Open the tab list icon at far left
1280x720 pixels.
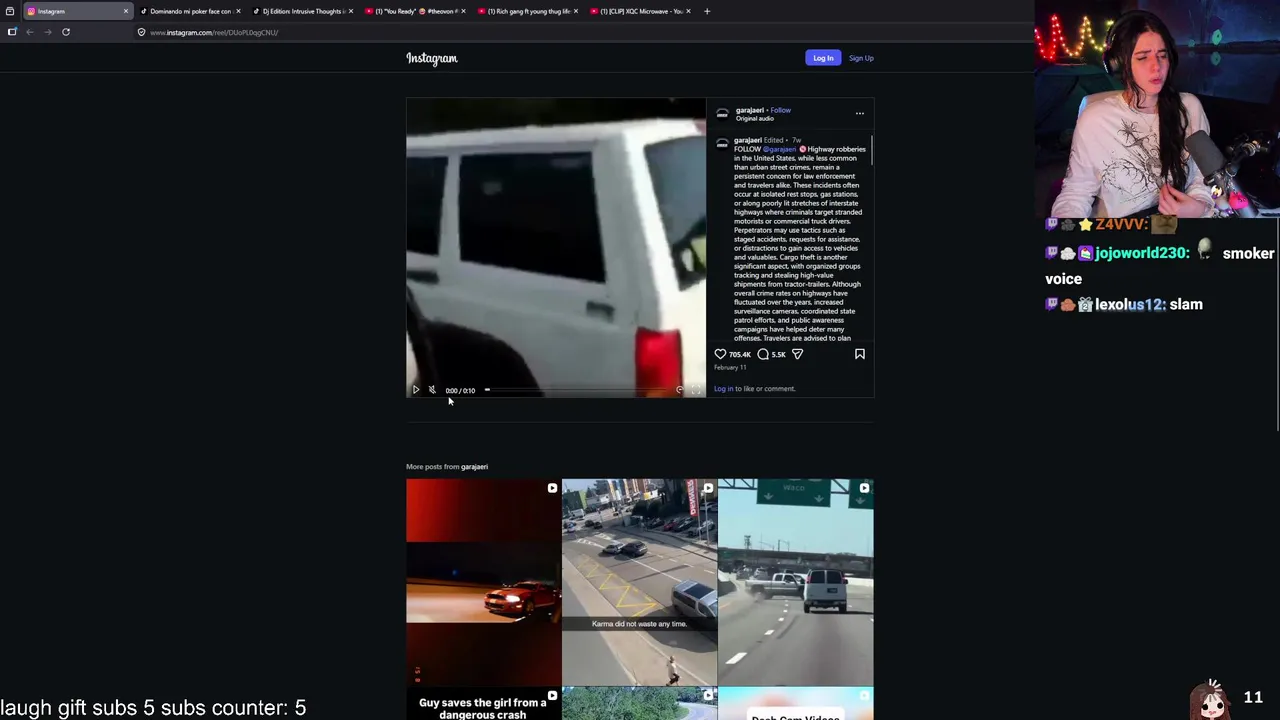(10, 11)
